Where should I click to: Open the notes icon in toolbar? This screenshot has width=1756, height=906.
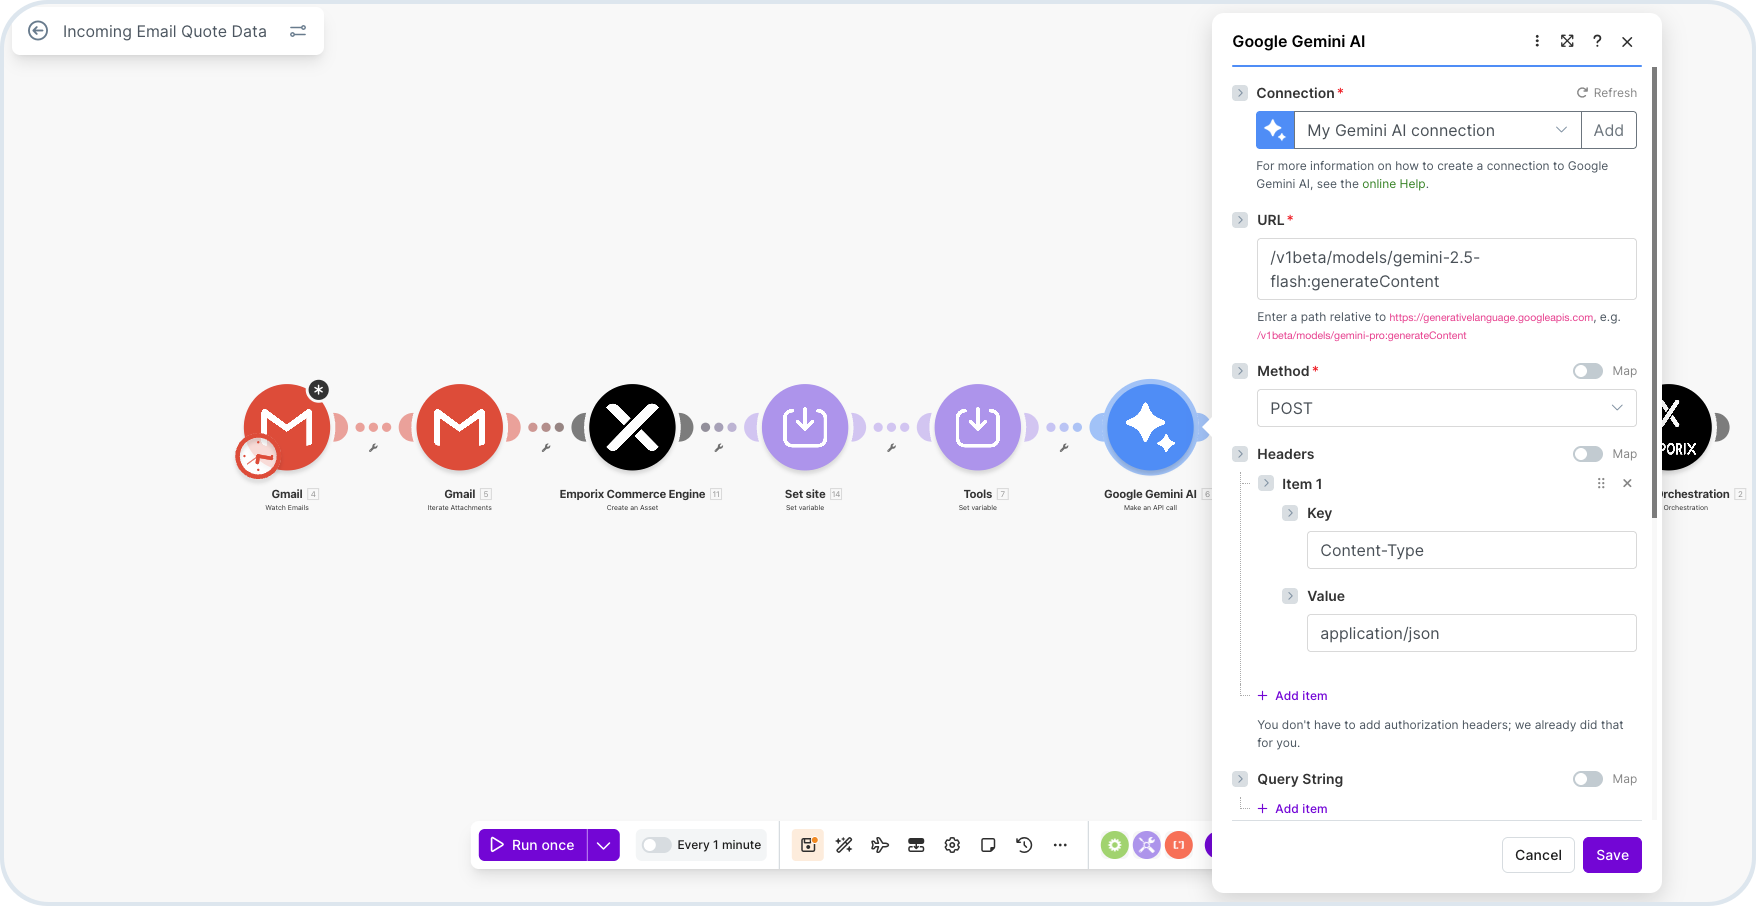pos(988,845)
